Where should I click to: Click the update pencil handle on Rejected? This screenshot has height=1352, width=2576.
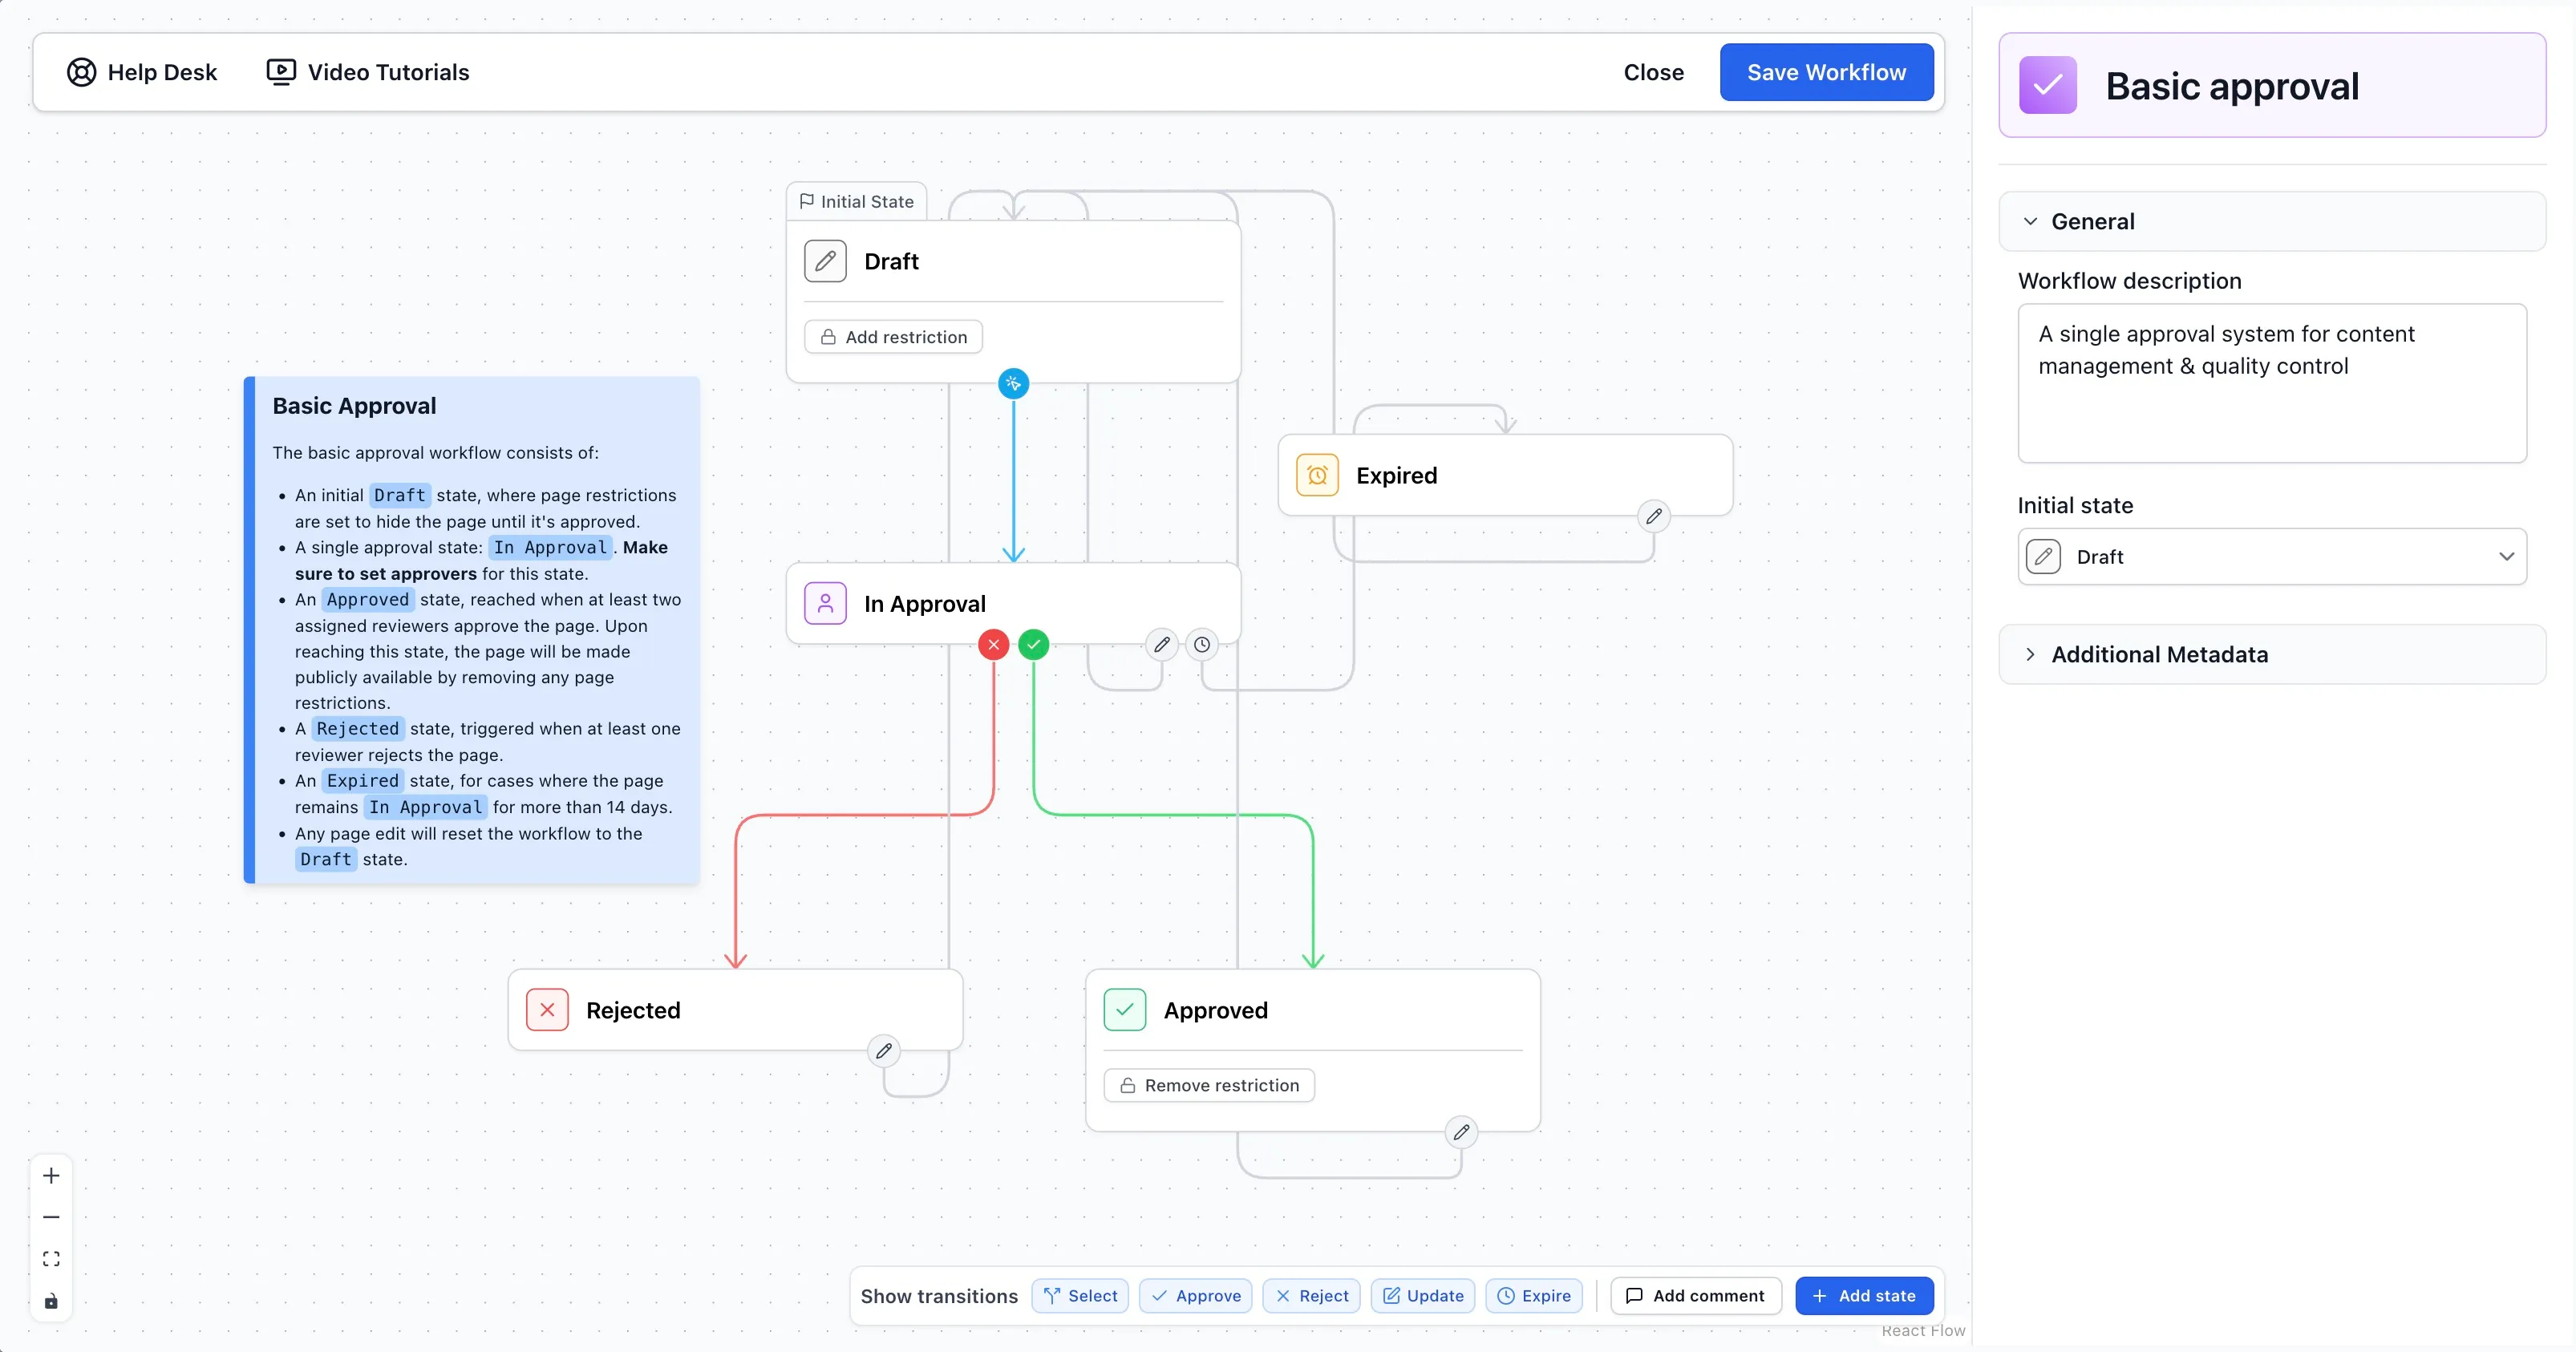[x=883, y=1051]
